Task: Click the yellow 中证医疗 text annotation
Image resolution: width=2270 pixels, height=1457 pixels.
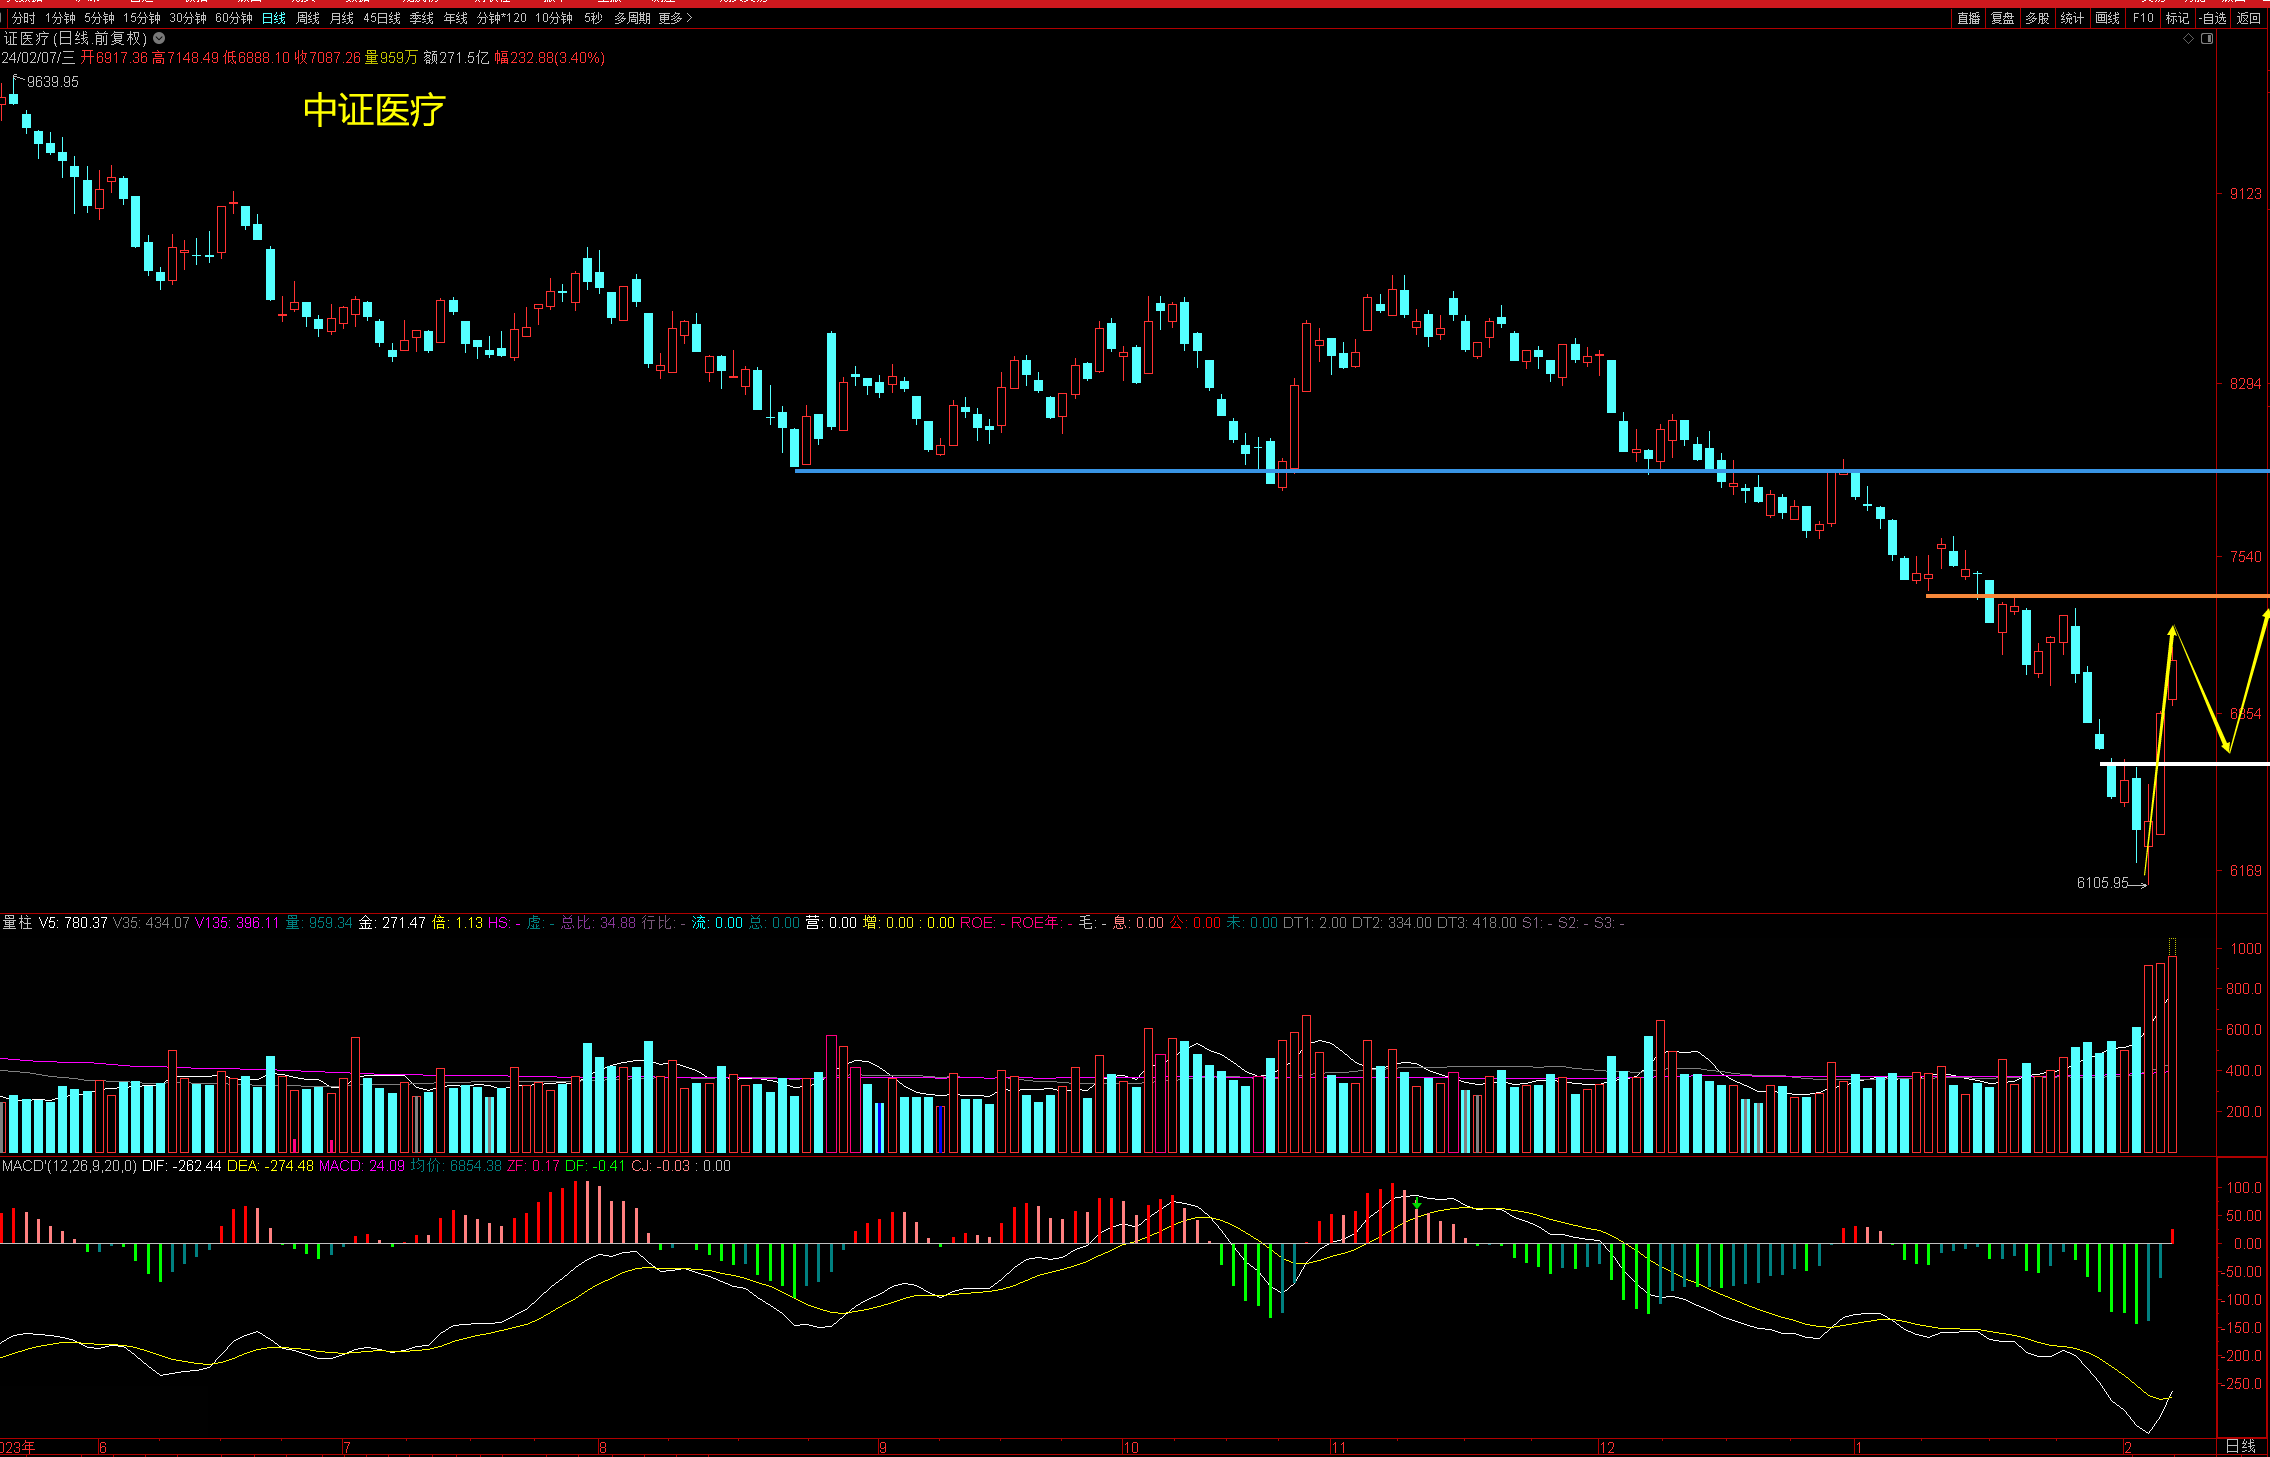Action: [374, 110]
